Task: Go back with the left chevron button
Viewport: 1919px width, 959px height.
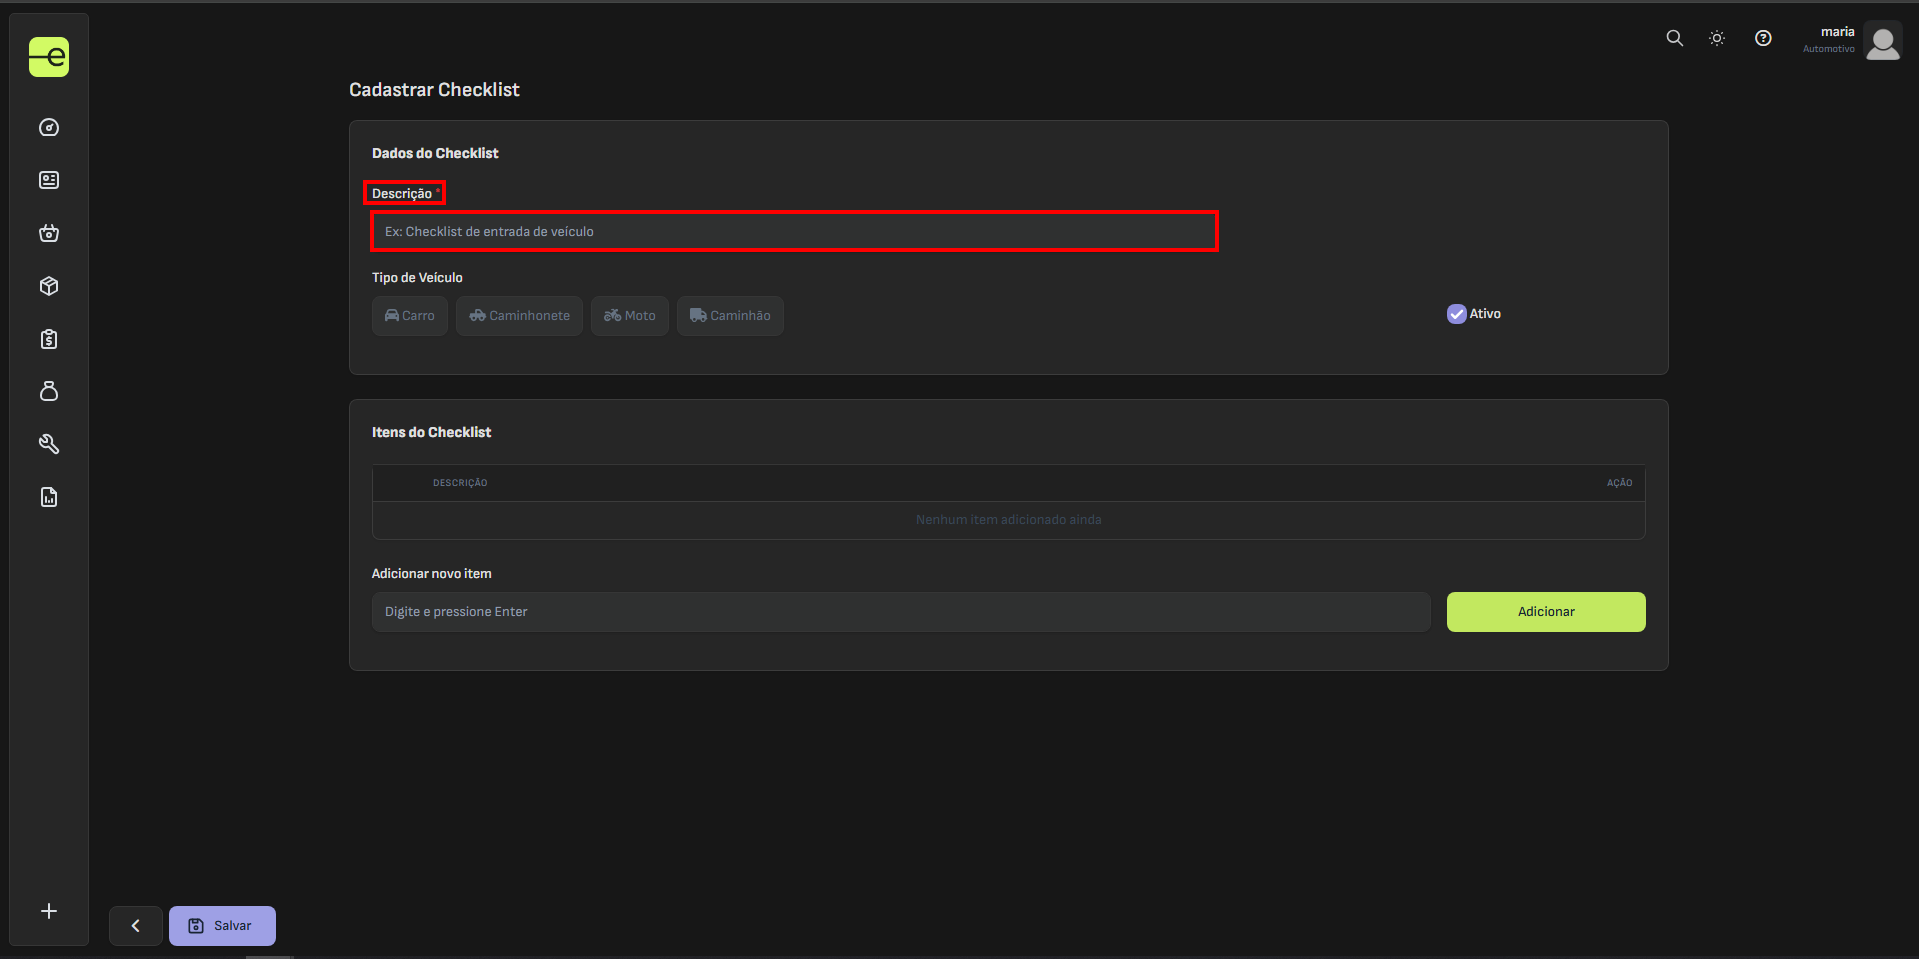Action: coord(136,926)
